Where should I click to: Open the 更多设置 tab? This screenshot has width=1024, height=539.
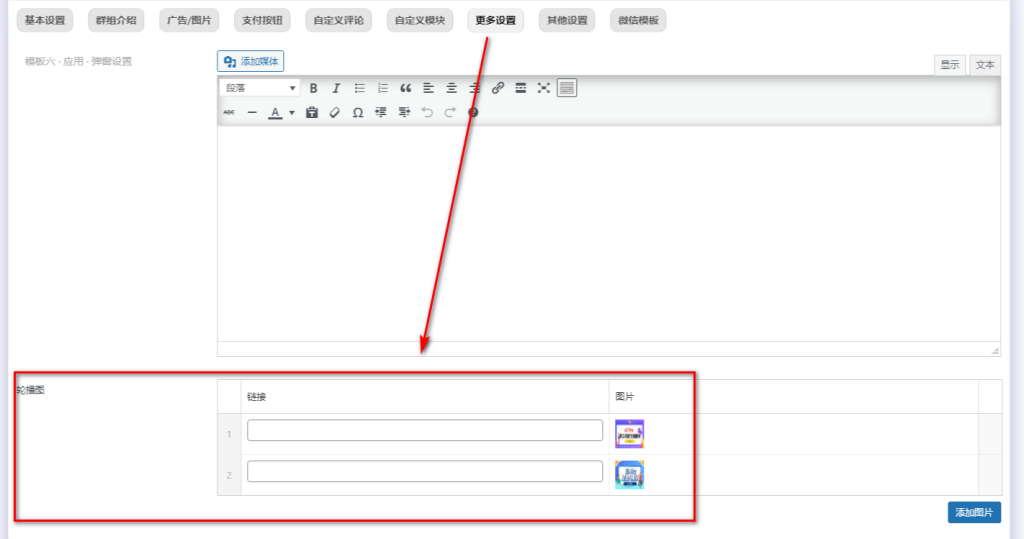click(x=496, y=20)
